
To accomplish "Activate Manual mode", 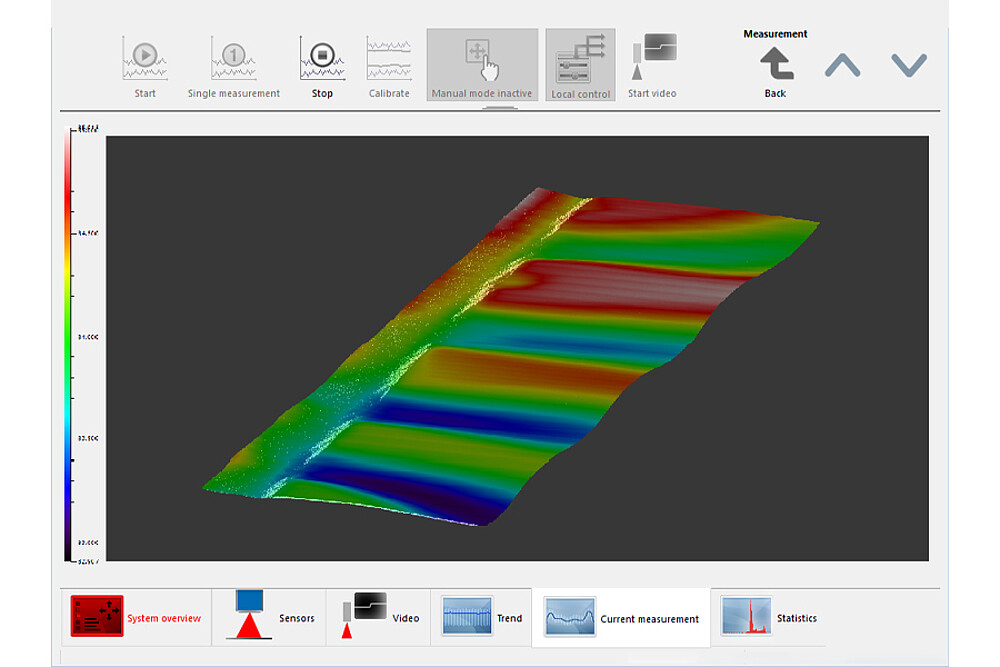I will [479, 60].
